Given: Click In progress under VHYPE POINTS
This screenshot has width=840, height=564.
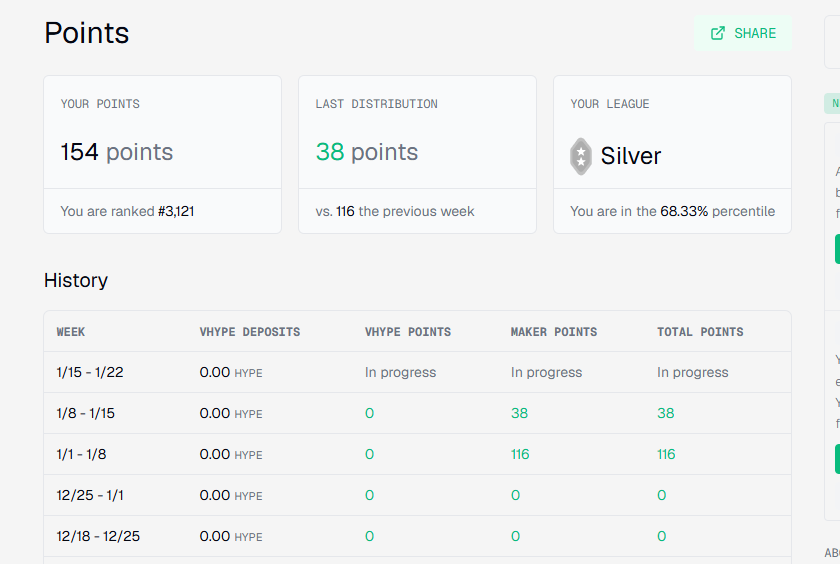Looking at the screenshot, I should pos(401,372).
